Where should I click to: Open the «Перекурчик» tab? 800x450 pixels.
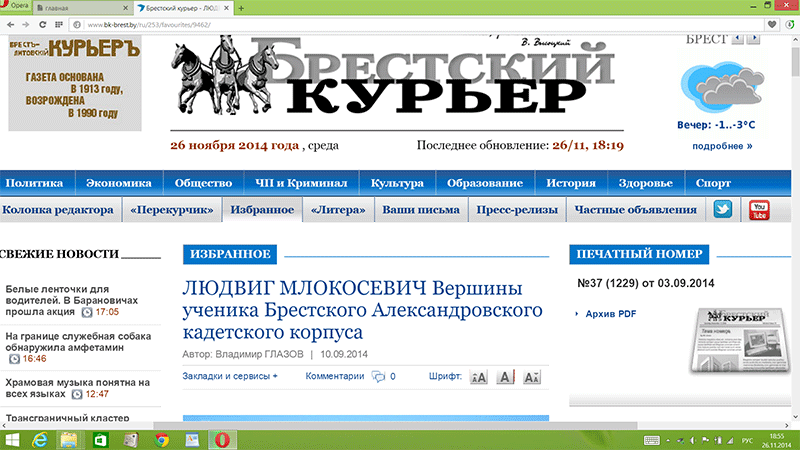pyautogui.click(x=172, y=210)
